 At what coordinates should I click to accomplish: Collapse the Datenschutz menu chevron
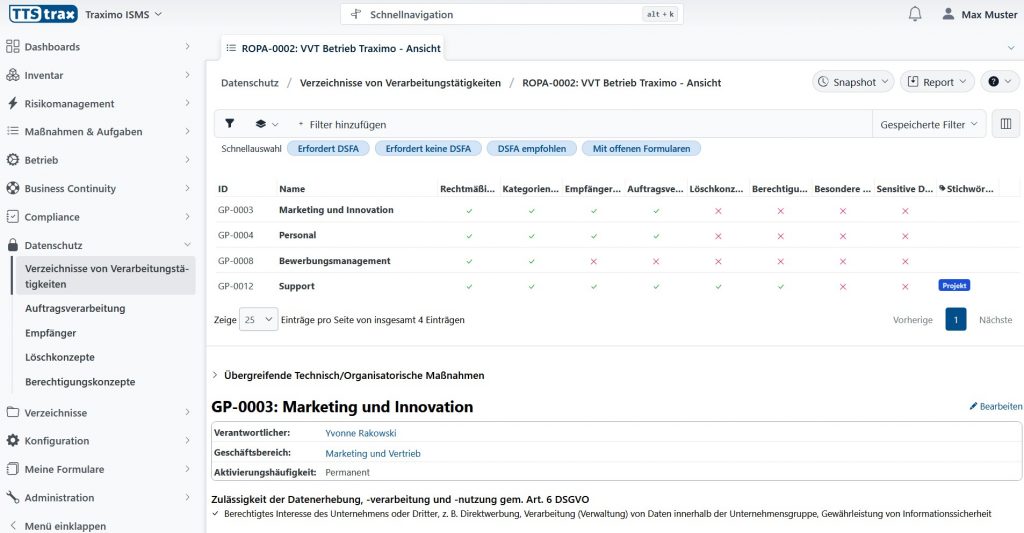tap(187, 245)
